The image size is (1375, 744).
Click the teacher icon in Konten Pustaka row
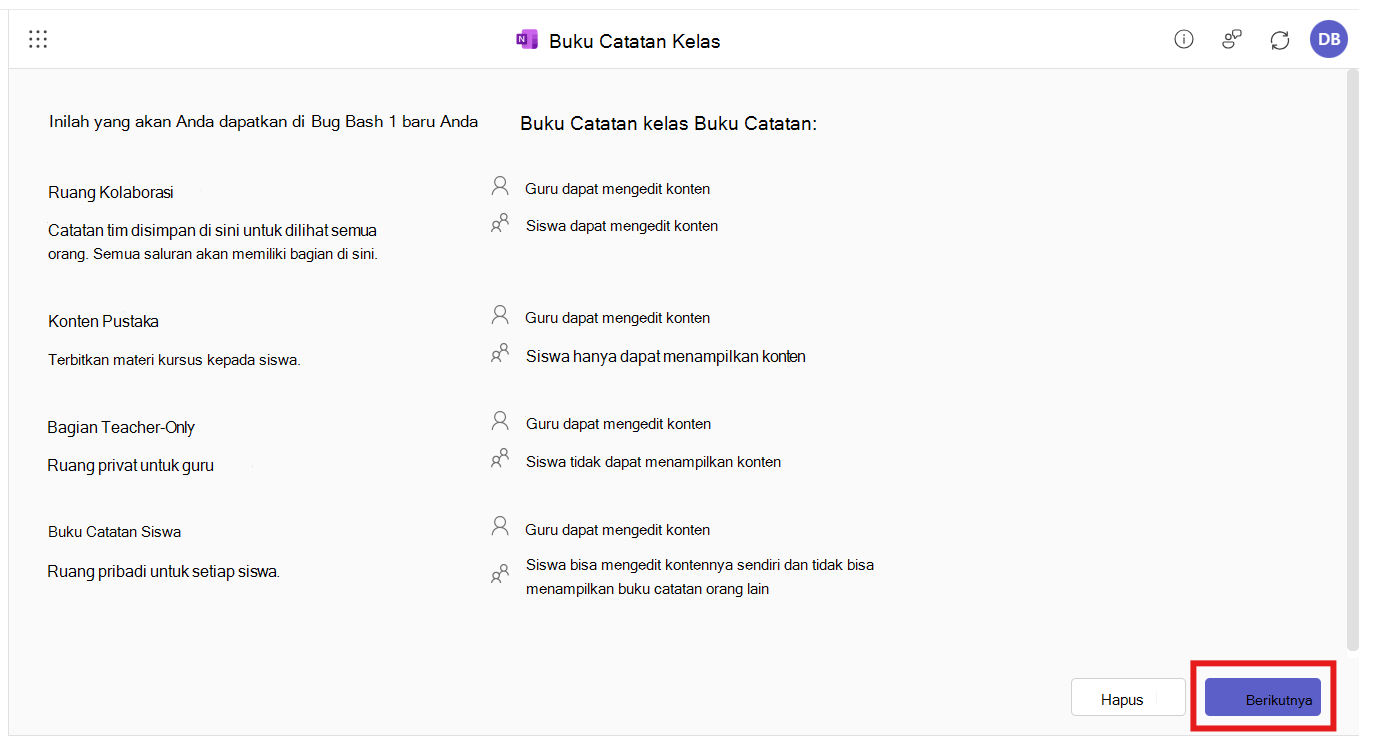[x=500, y=316]
